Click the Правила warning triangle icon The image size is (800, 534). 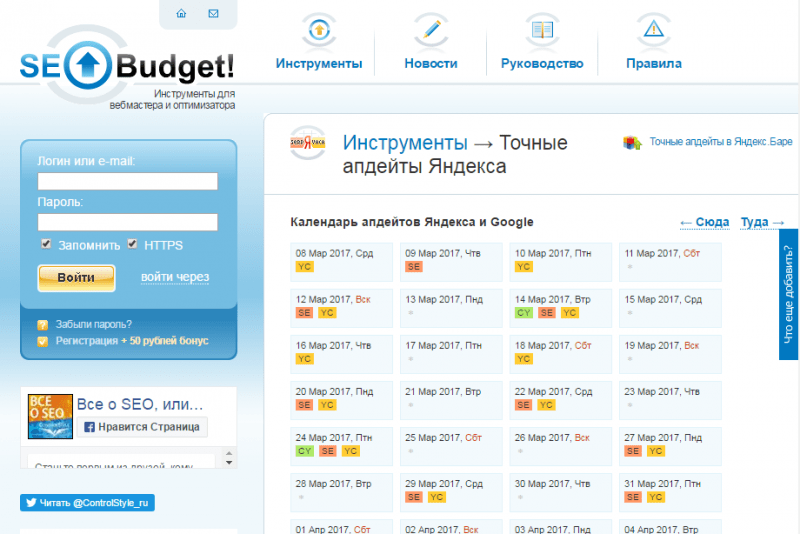click(654, 29)
